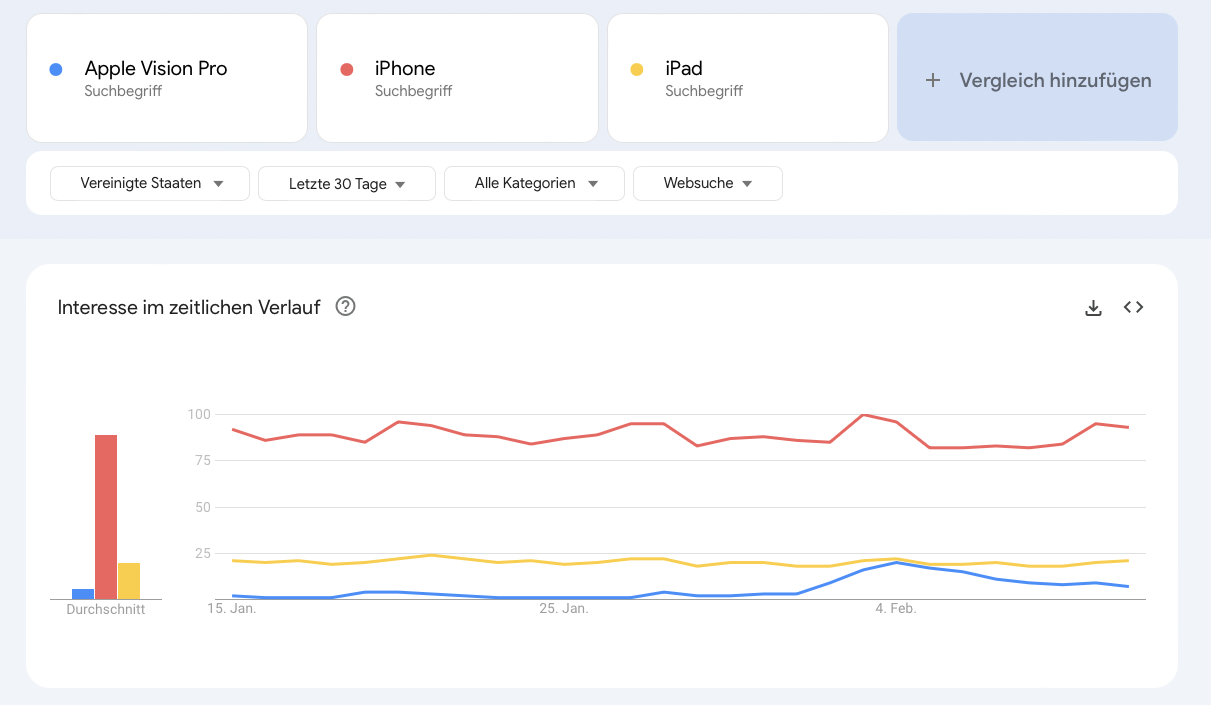
Task: Click the red iPhone average bar
Action: click(x=106, y=517)
